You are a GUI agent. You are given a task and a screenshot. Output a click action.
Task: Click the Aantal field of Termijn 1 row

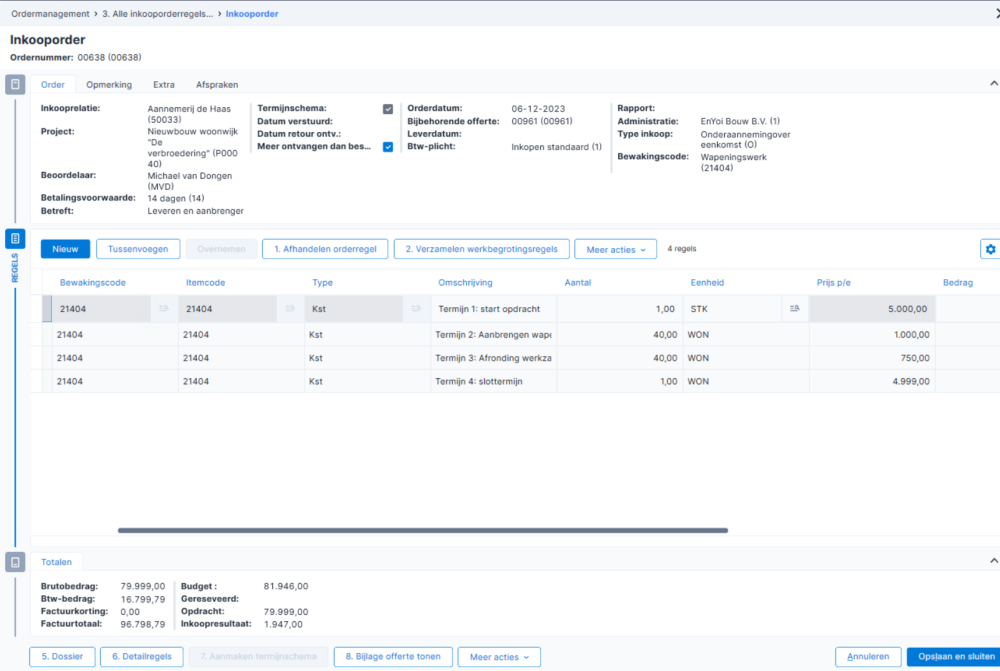pyautogui.click(x=620, y=309)
